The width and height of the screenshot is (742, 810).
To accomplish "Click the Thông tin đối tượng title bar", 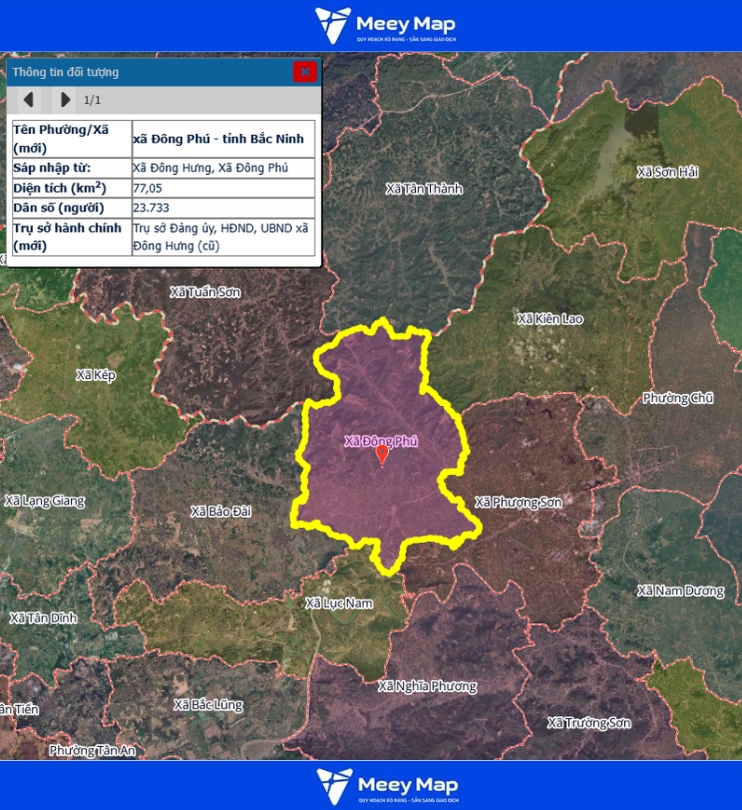I will point(150,72).
